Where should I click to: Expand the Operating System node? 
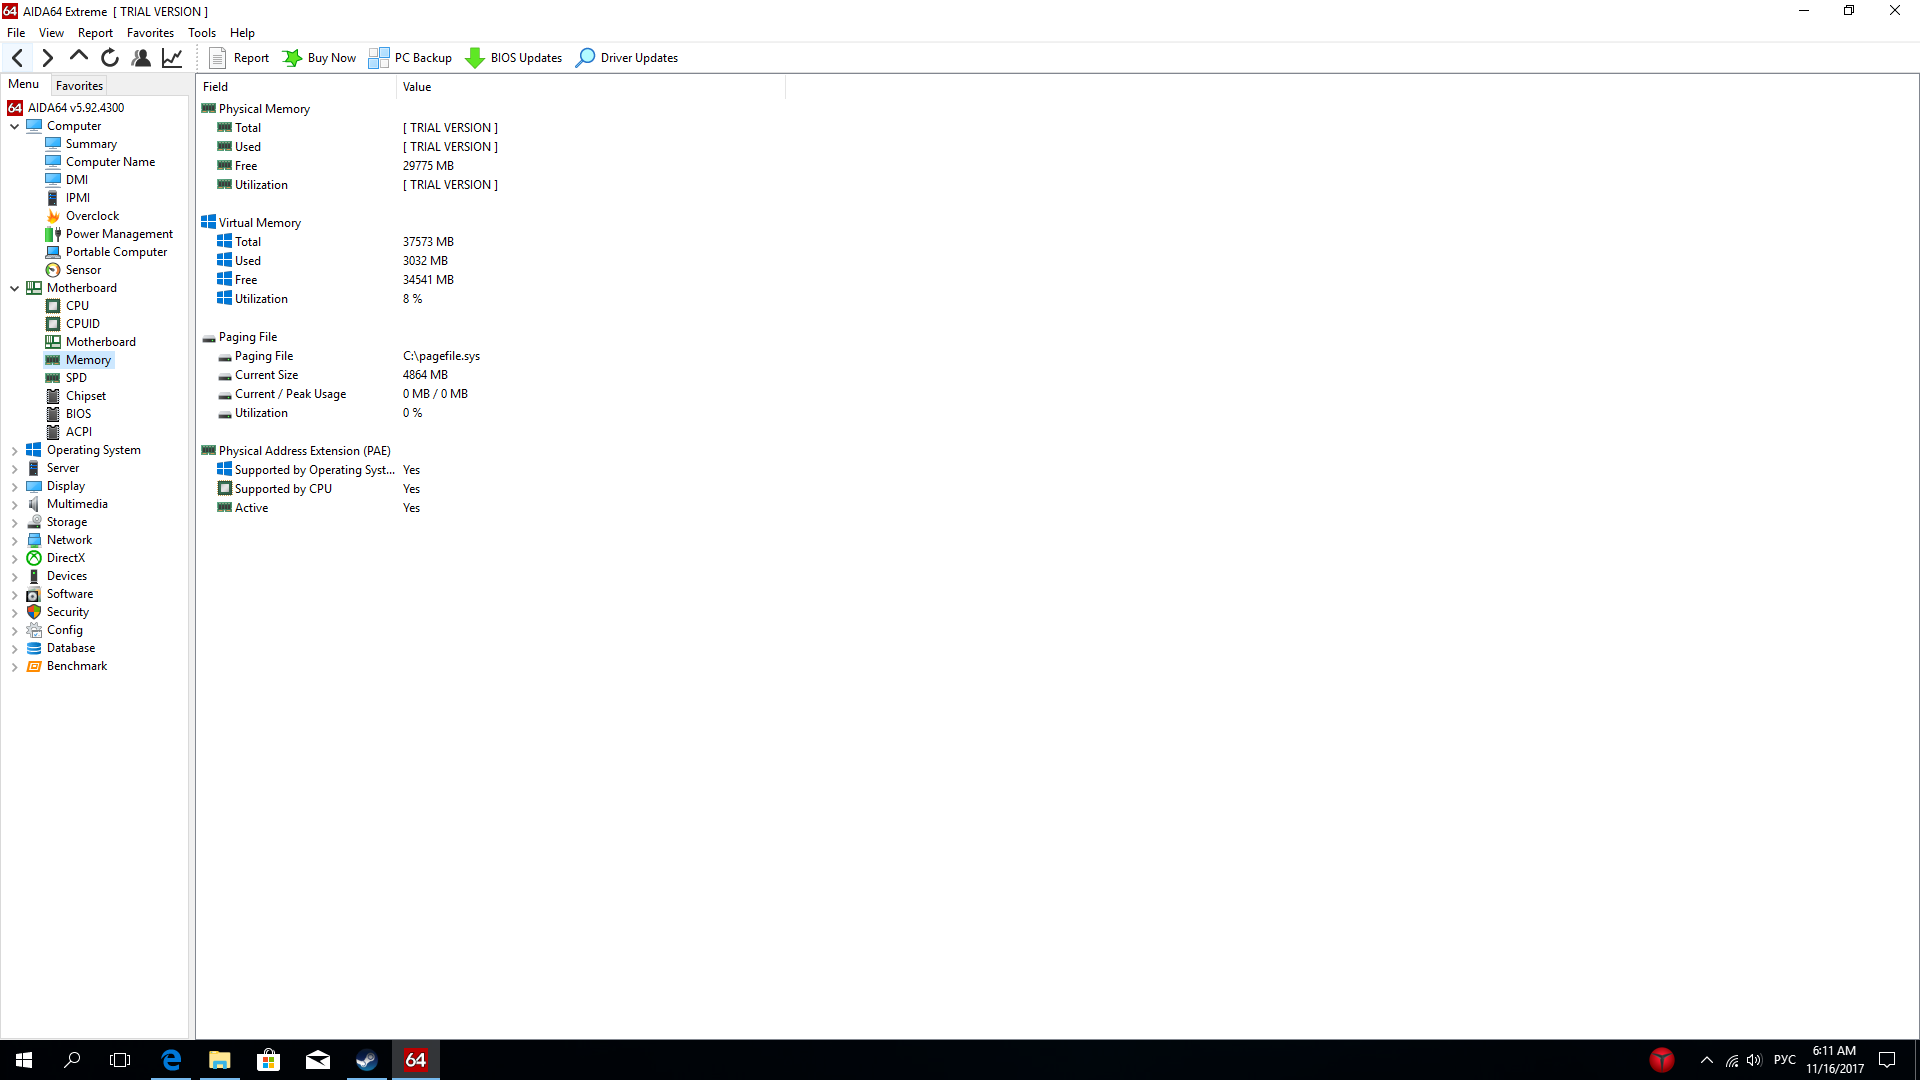[x=15, y=451]
